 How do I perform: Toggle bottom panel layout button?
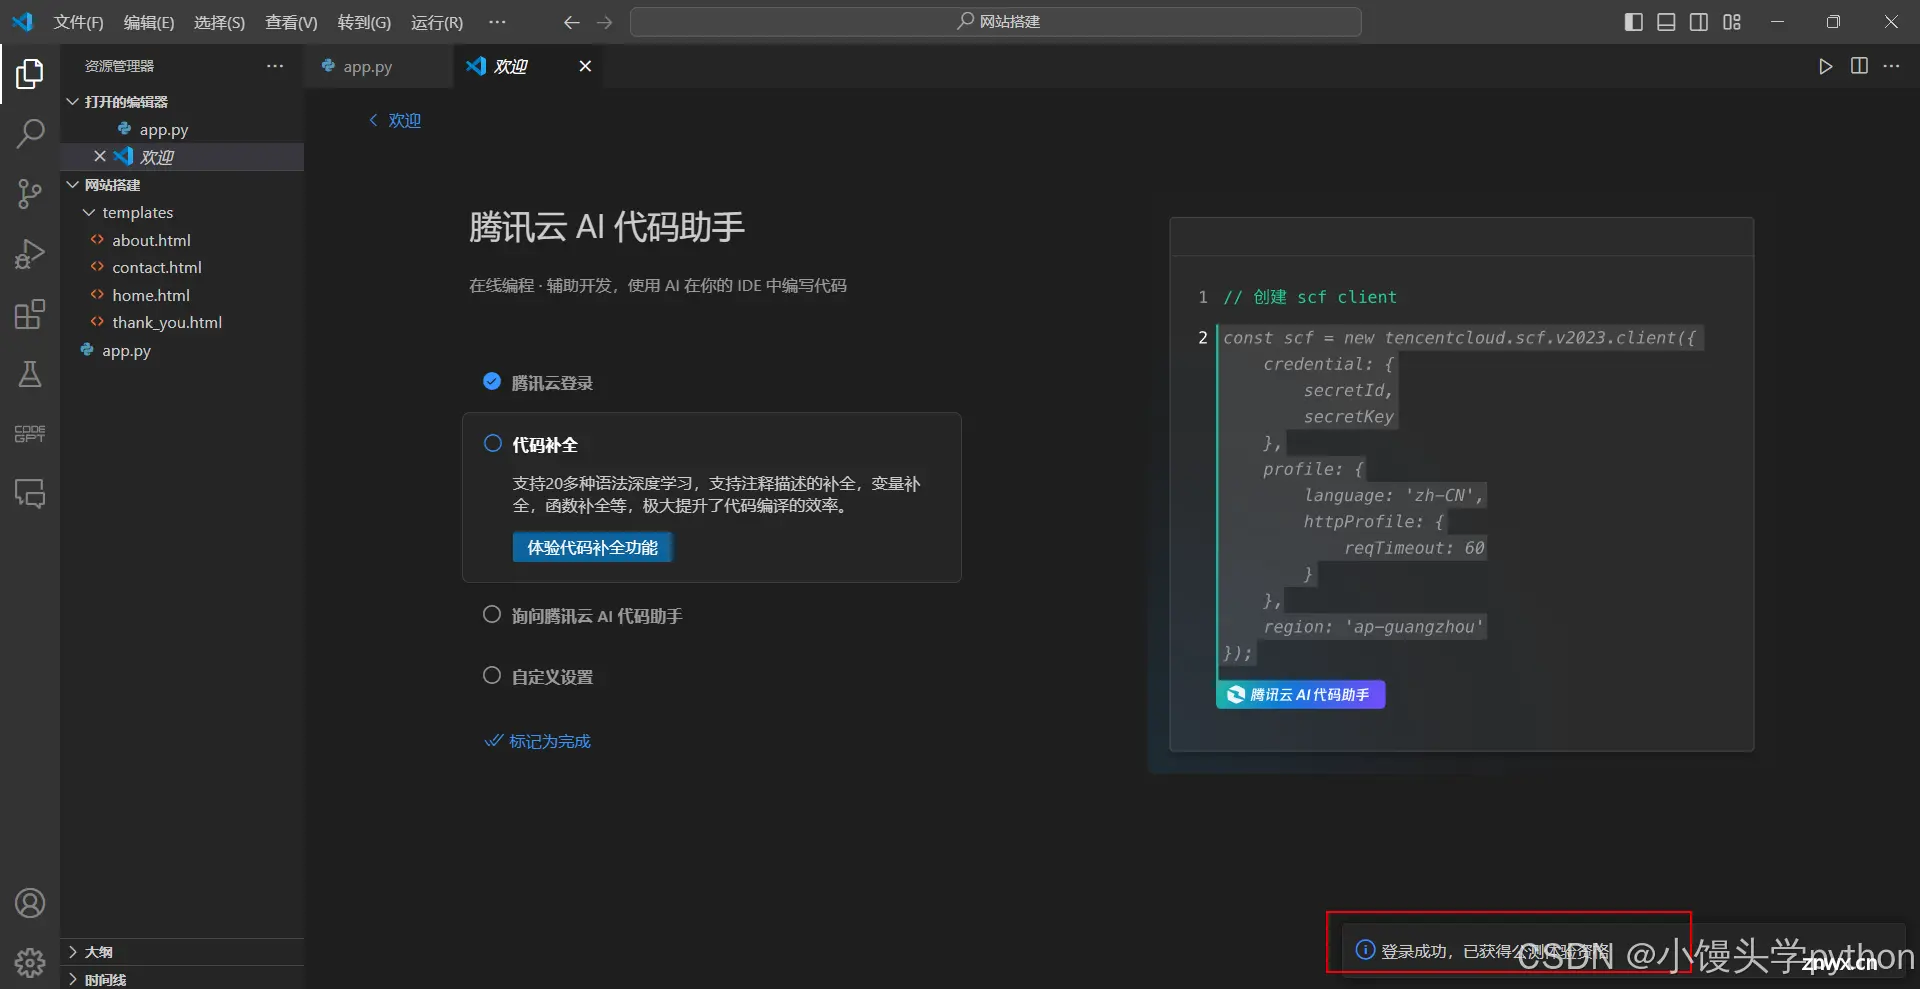(1666, 22)
